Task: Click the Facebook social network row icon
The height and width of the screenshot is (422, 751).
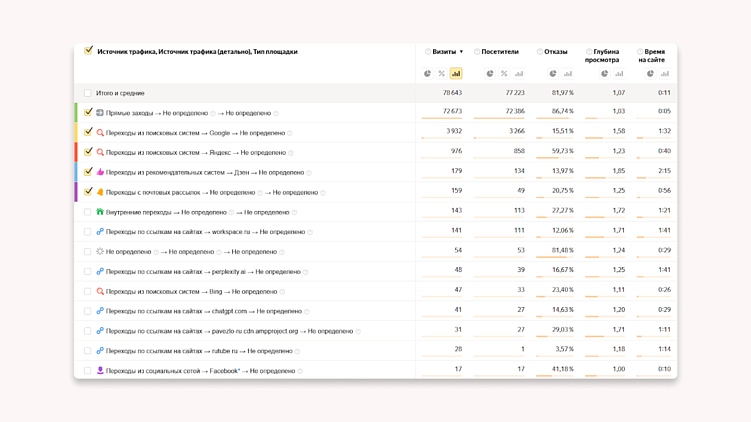Action: [100, 370]
